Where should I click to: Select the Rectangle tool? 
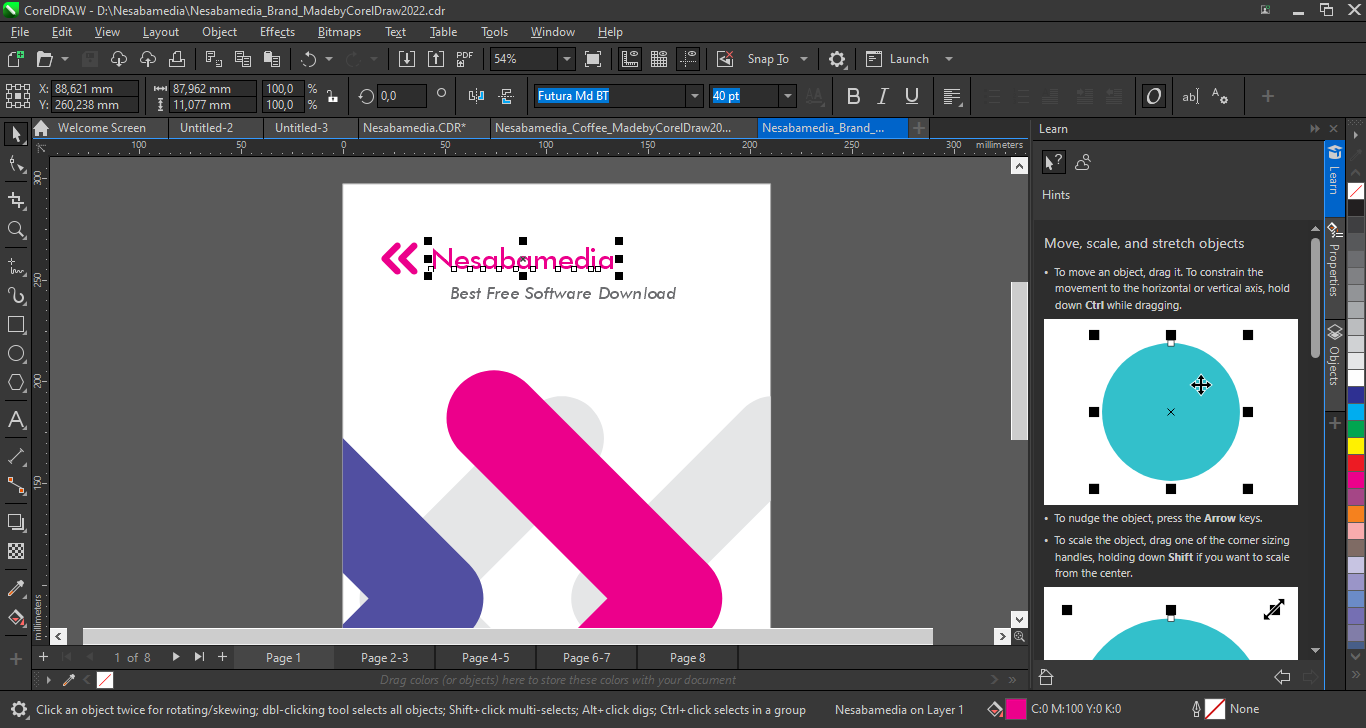[16, 325]
